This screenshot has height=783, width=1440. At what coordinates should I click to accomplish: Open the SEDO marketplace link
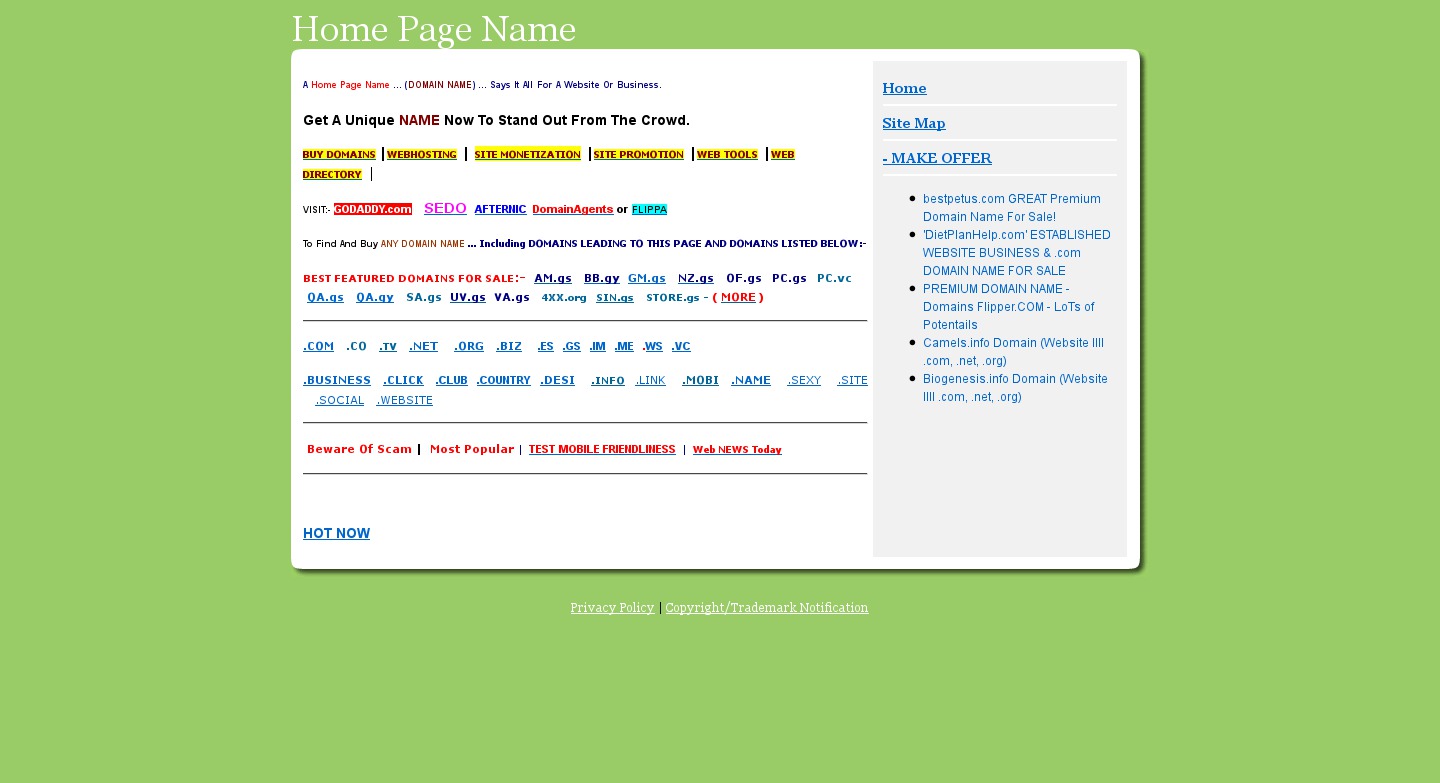pos(445,209)
